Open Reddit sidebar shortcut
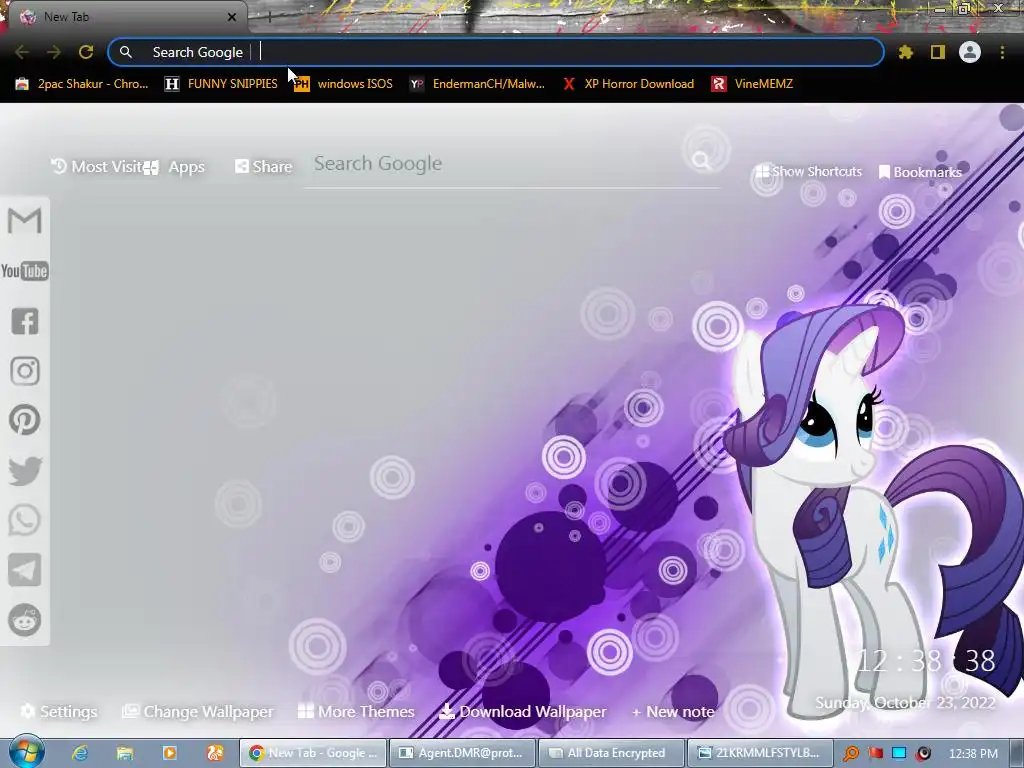The width and height of the screenshot is (1024, 768). pos(25,620)
